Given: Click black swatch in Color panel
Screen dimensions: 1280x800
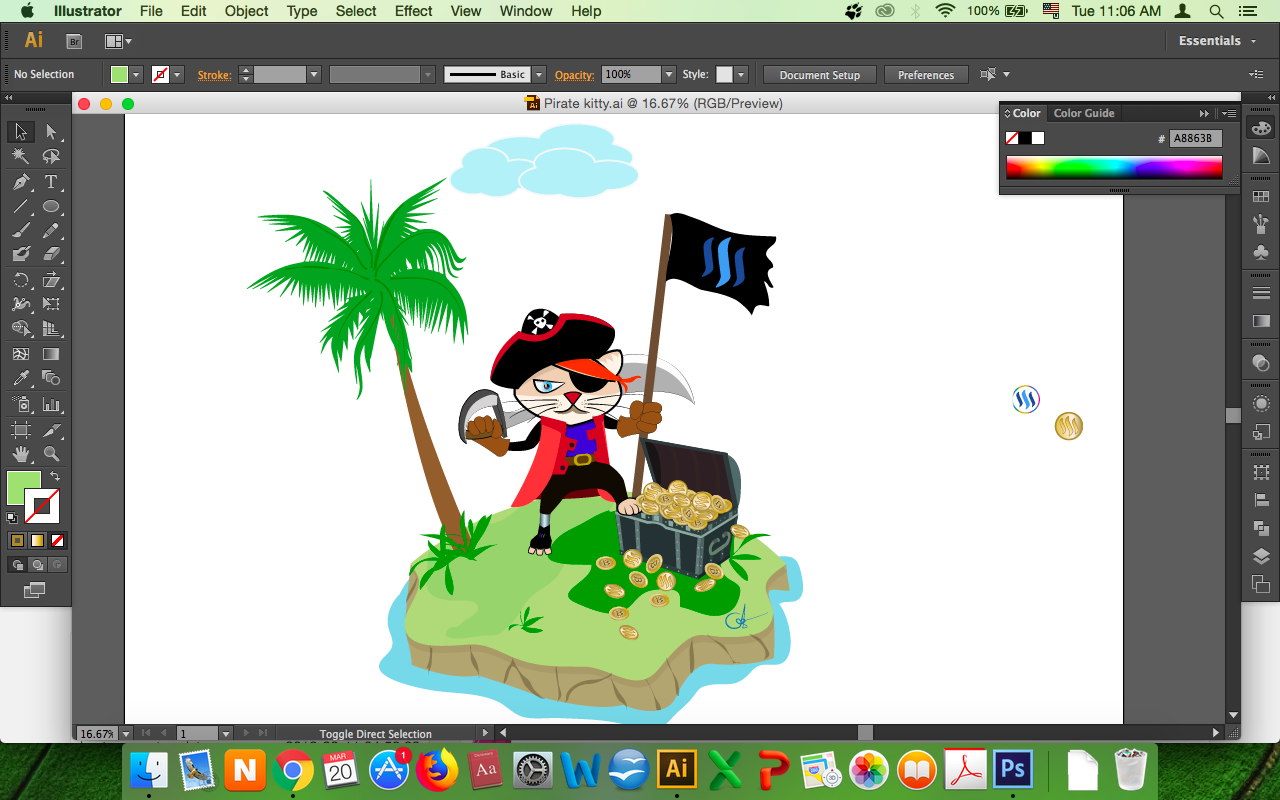Looking at the screenshot, I should (x=1025, y=138).
